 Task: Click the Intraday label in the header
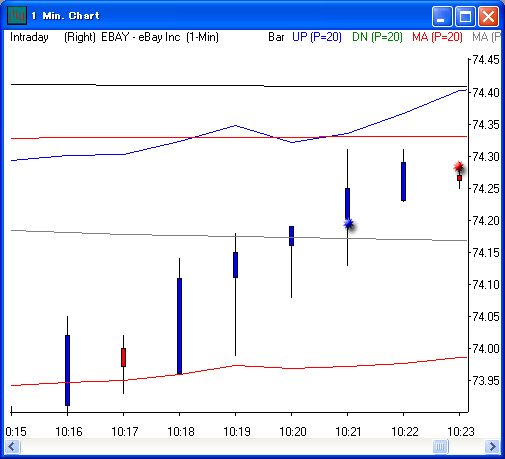(29, 37)
